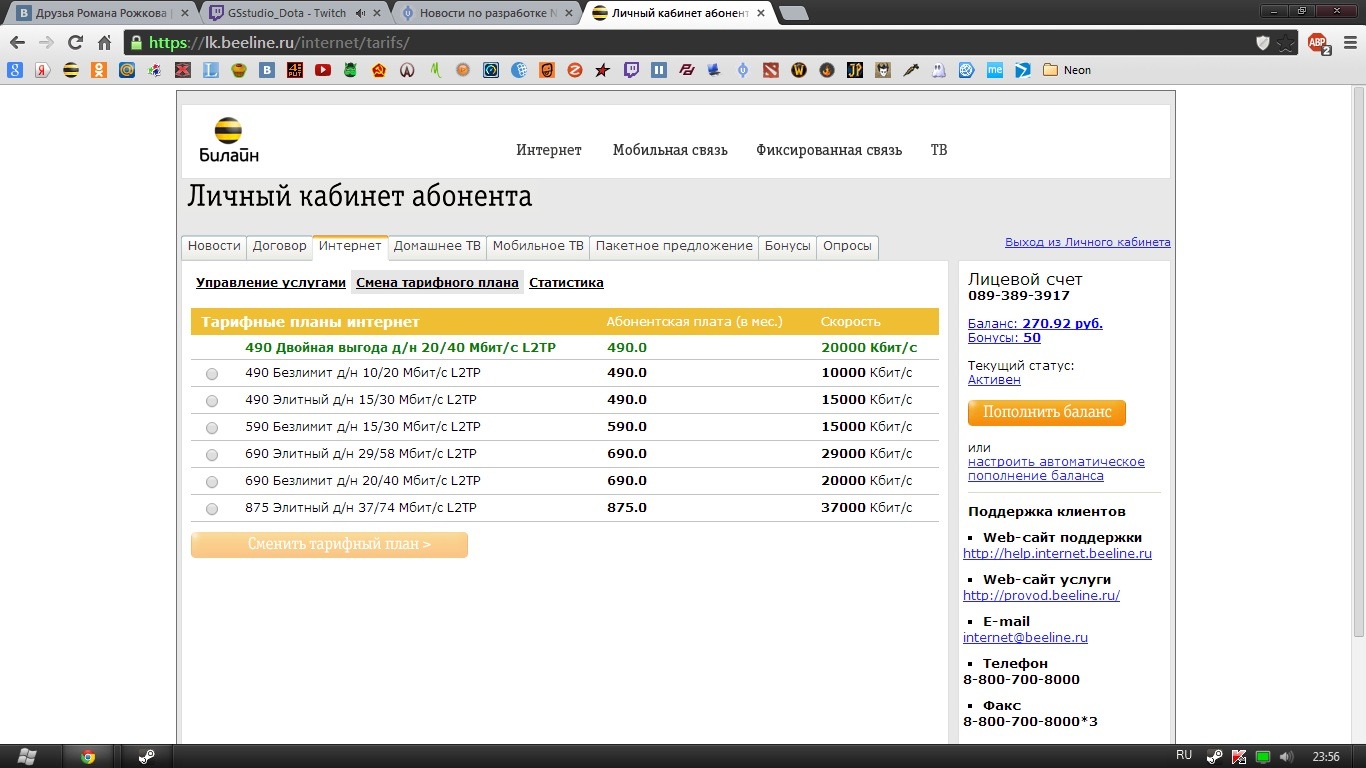Open the автоматическое пополнение баланса link
The image size is (1366, 768).
pos(1056,469)
